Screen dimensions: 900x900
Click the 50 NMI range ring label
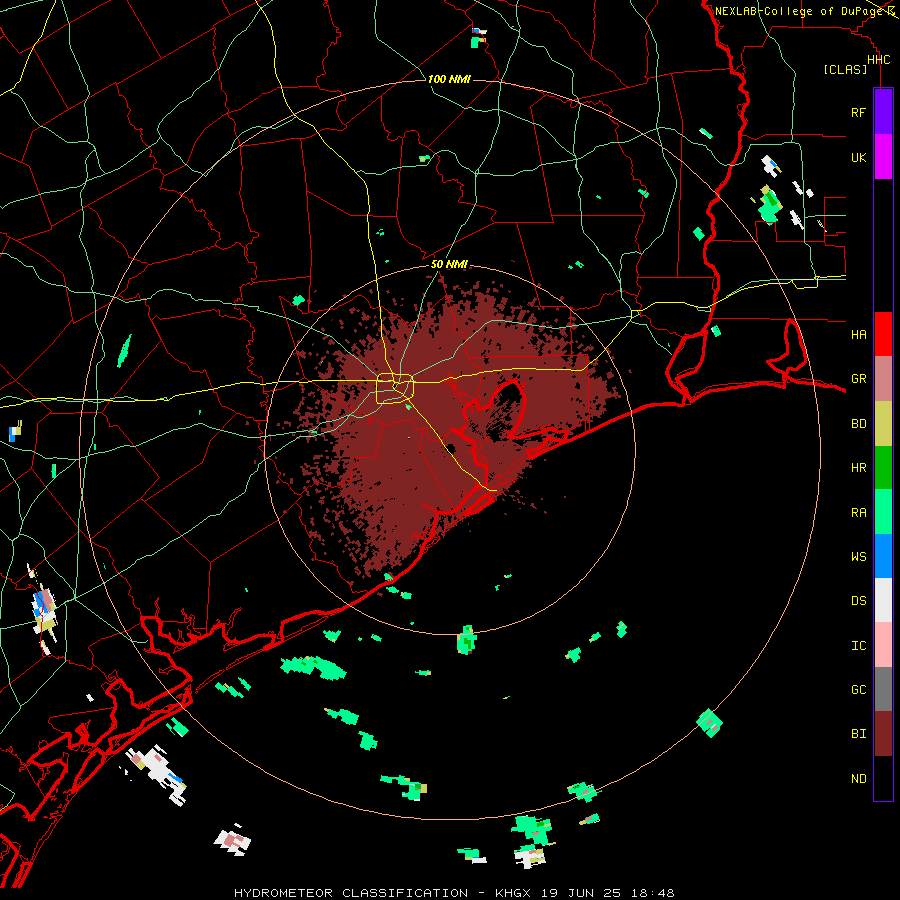(x=449, y=264)
